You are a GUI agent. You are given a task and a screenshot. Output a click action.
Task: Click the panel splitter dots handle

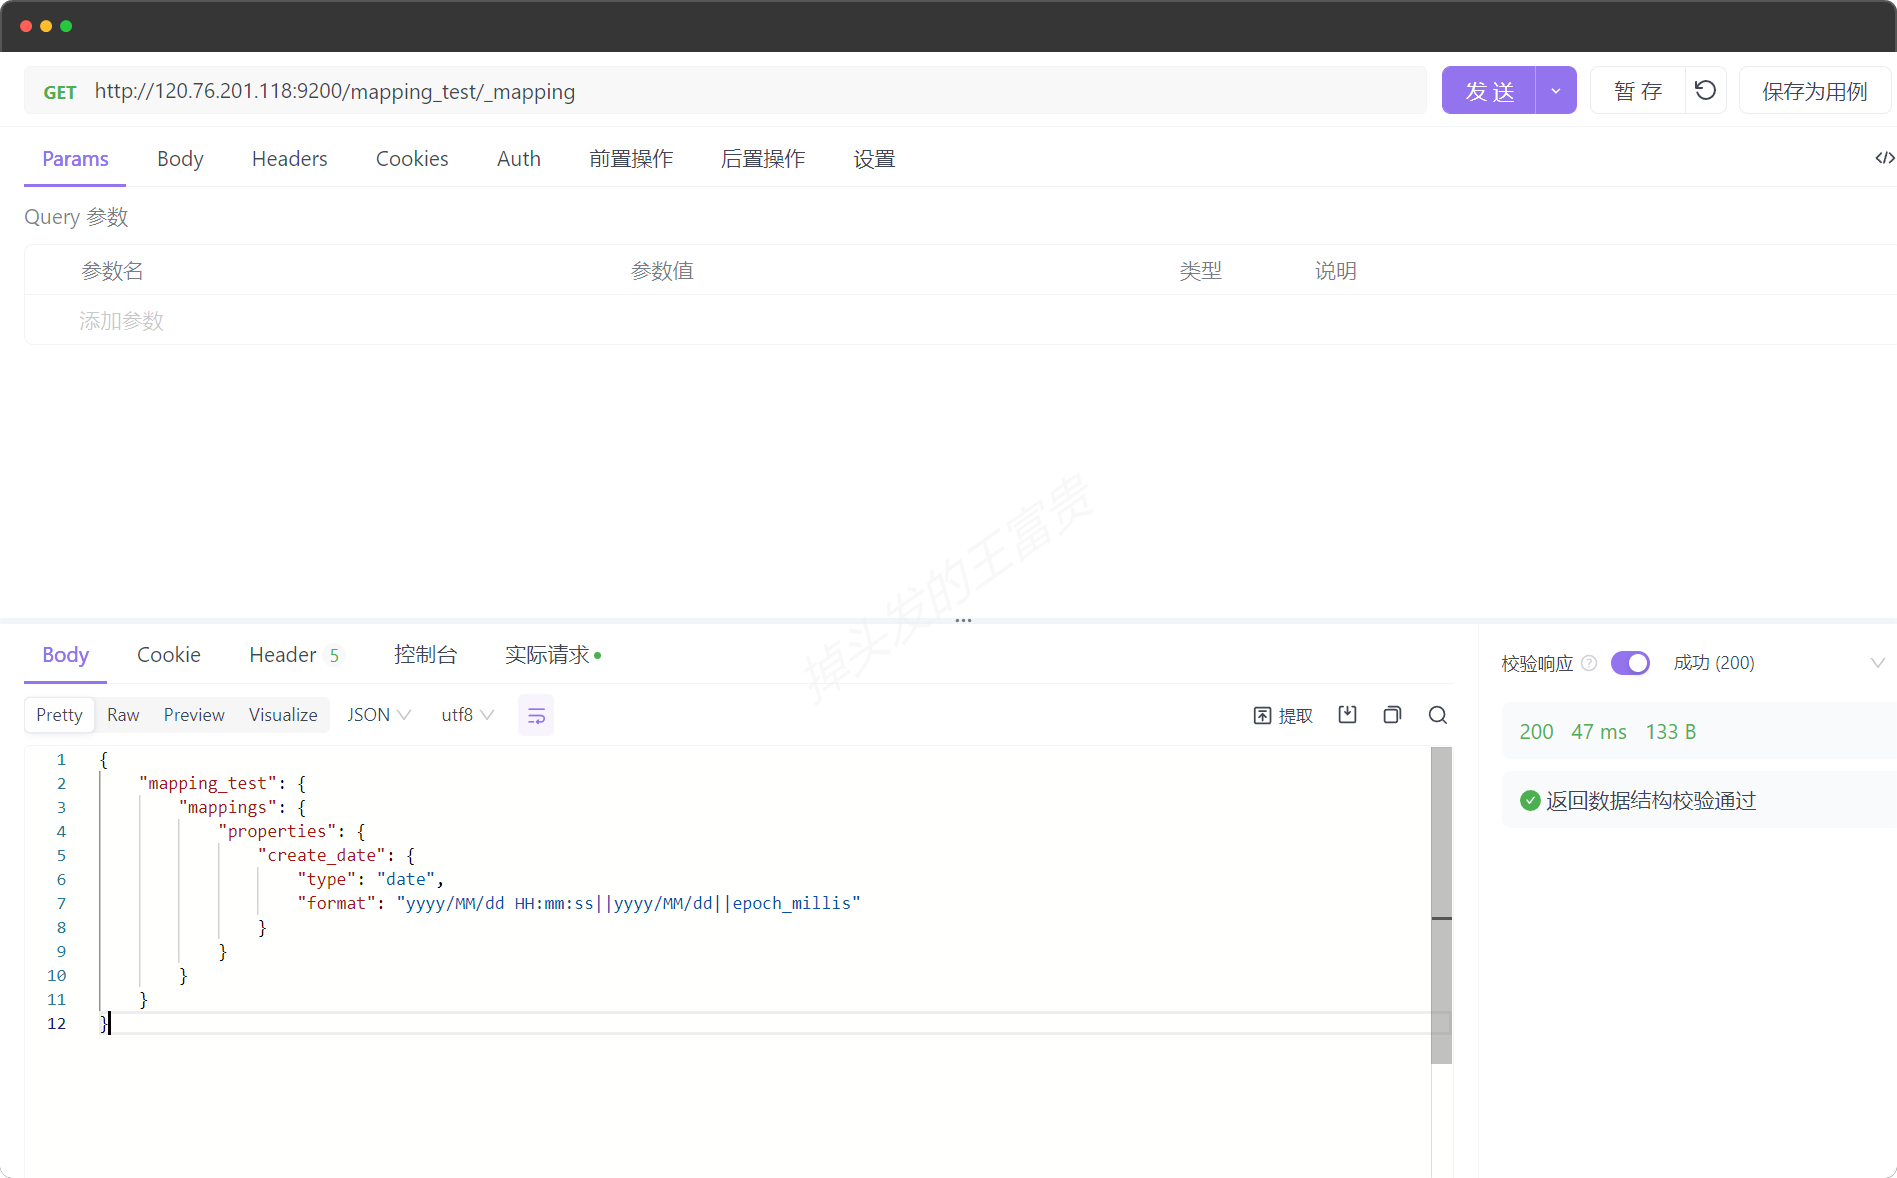coord(963,620)
